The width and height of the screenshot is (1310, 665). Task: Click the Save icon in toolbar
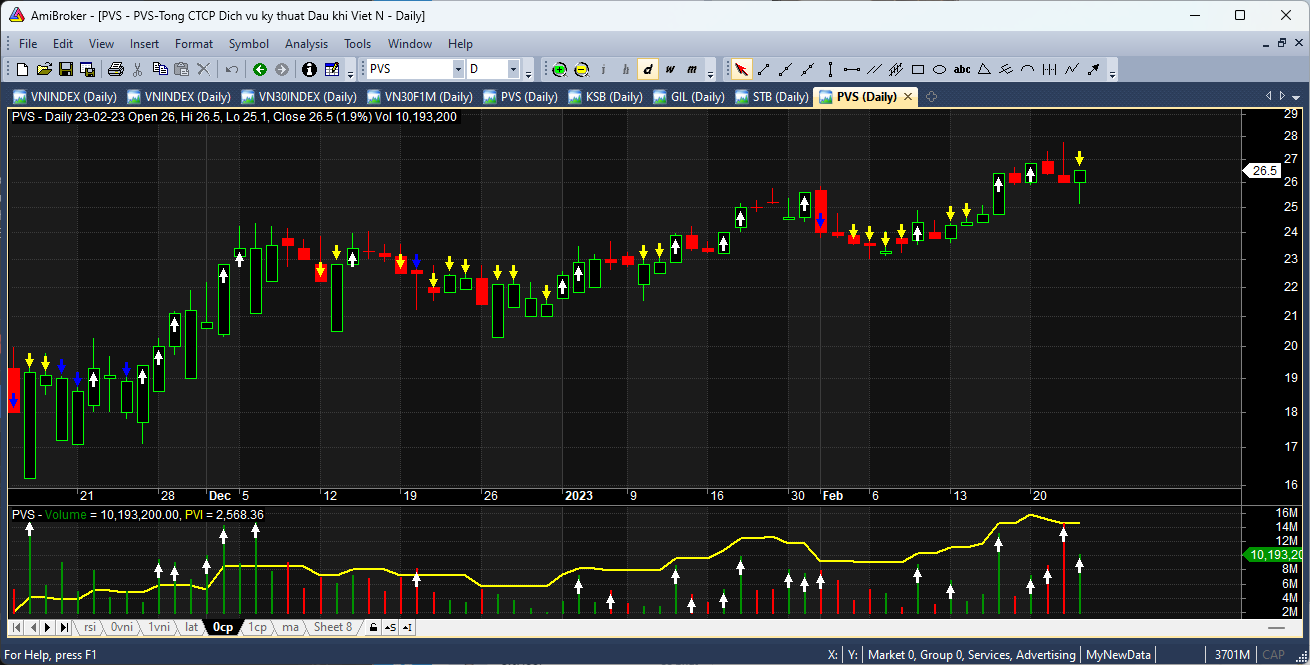pos(66,69)
